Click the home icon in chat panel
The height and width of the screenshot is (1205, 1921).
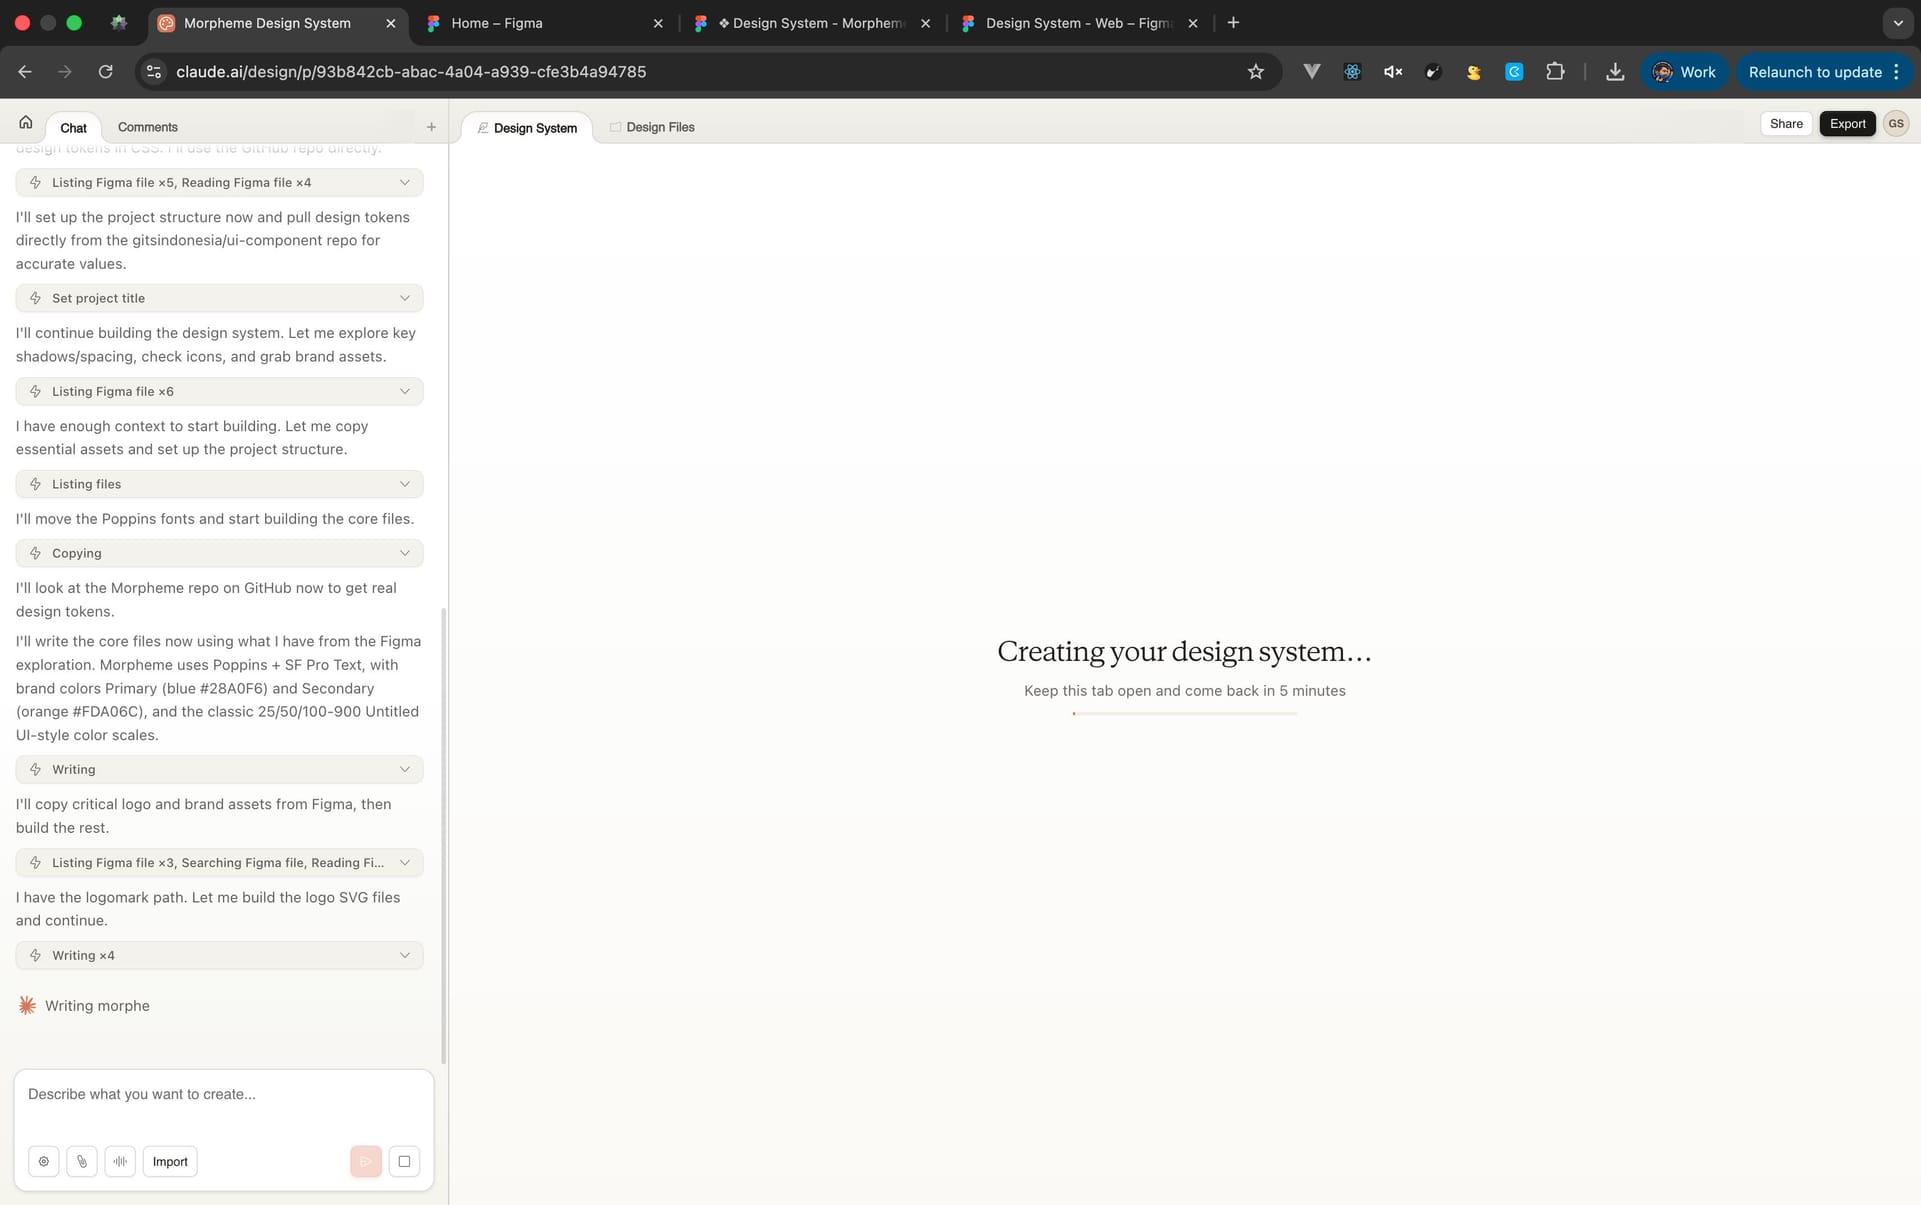pos(26,123)
